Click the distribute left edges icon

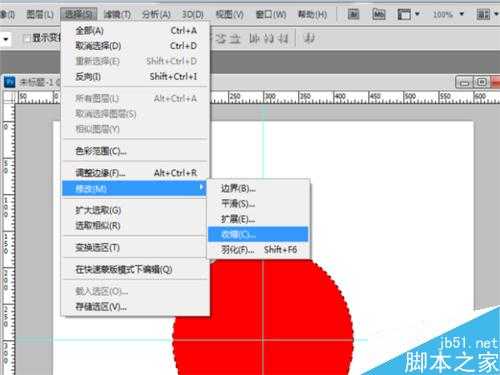click(254, 39)
